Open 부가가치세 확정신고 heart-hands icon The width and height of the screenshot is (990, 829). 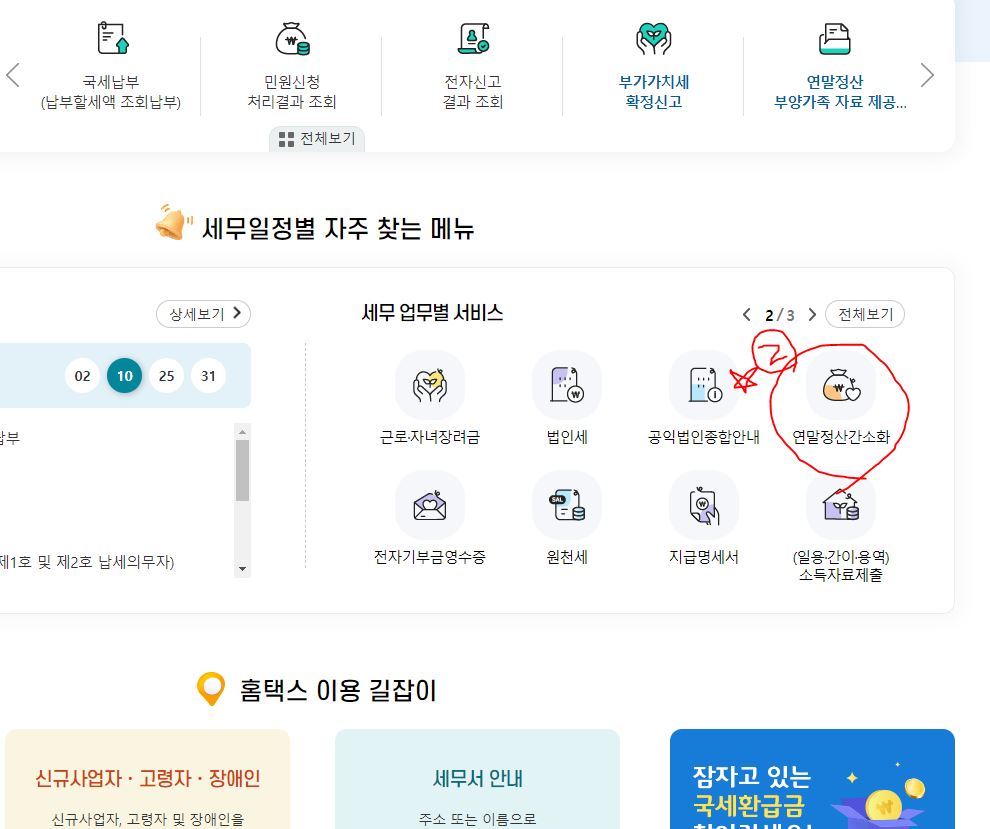[653, 39]
